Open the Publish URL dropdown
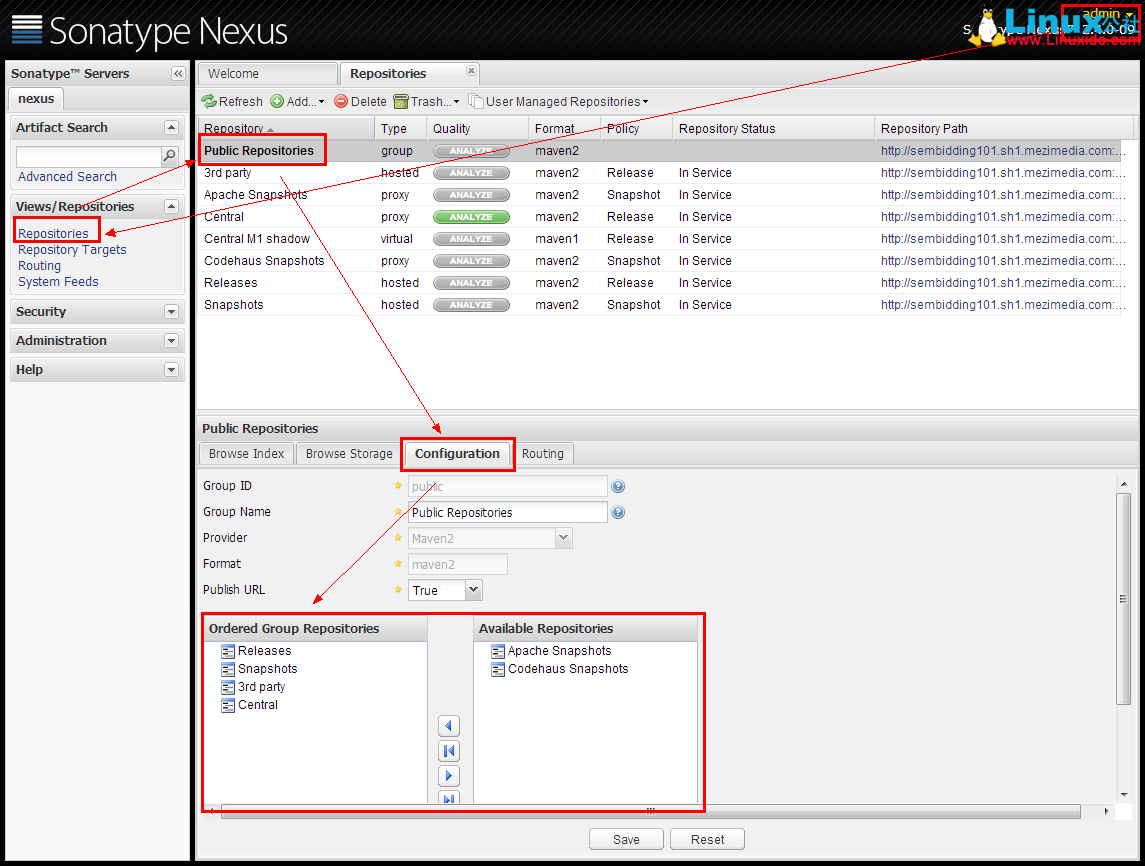This screenshot has height=866, width=1145. pyautogui.click(x=474, y=590)
